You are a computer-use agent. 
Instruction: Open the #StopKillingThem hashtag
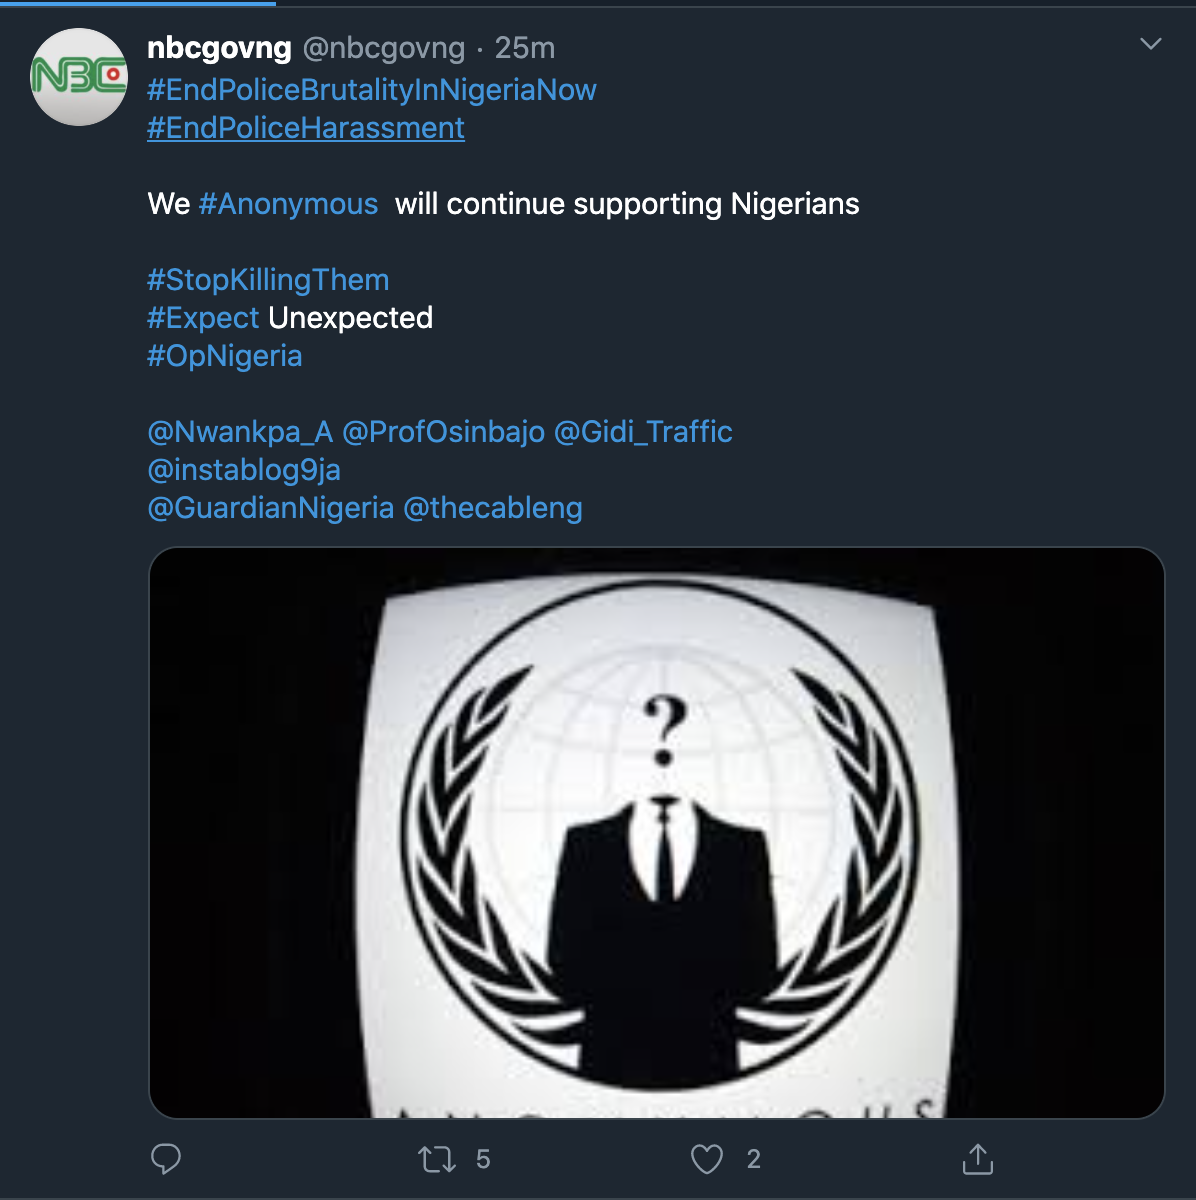[268, 280]
